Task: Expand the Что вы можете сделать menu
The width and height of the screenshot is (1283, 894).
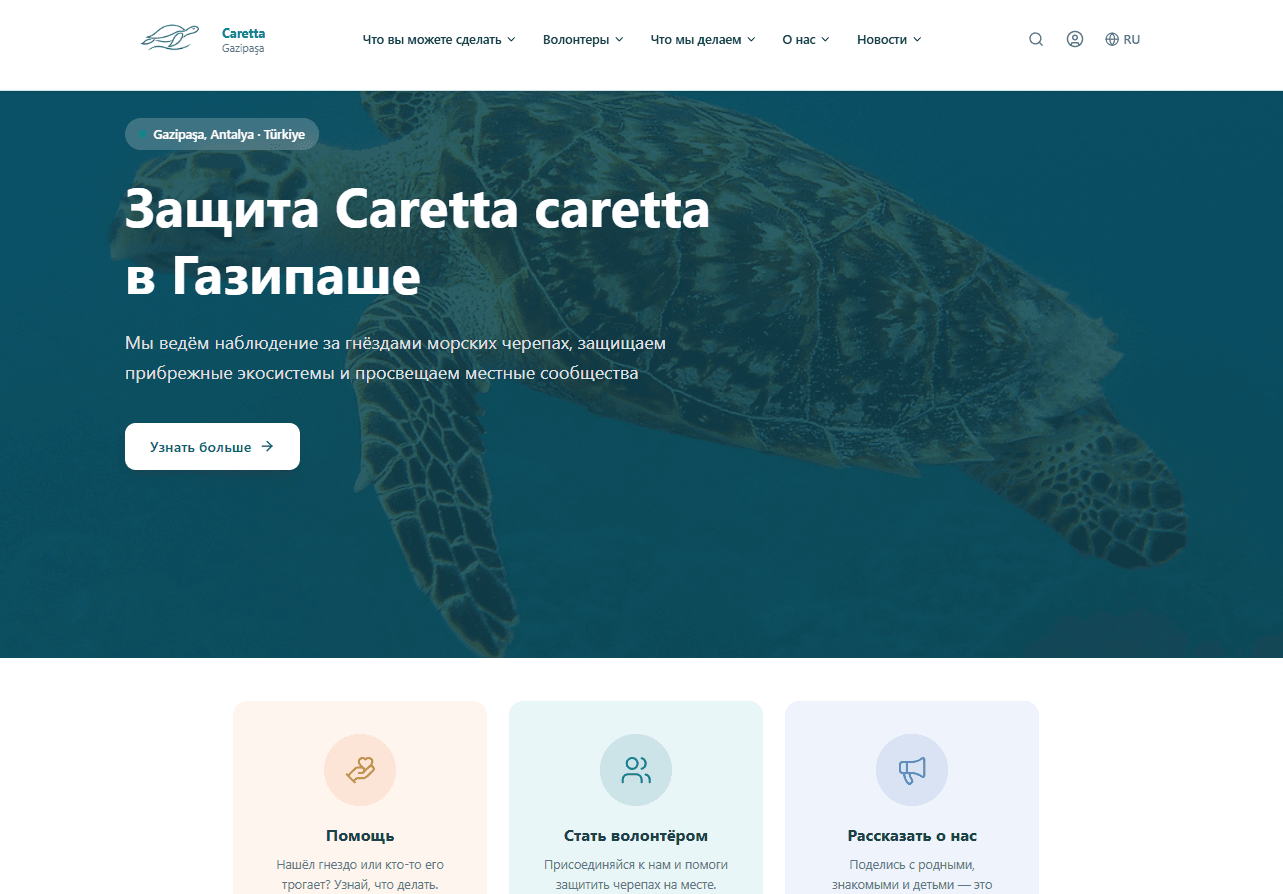Action: click(439, 40)
